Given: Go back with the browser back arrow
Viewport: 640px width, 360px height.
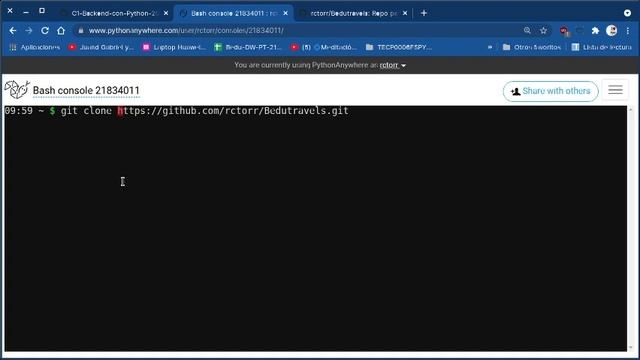Looking at the screenshot, I should pyautogui.click(x=13, y=31).
